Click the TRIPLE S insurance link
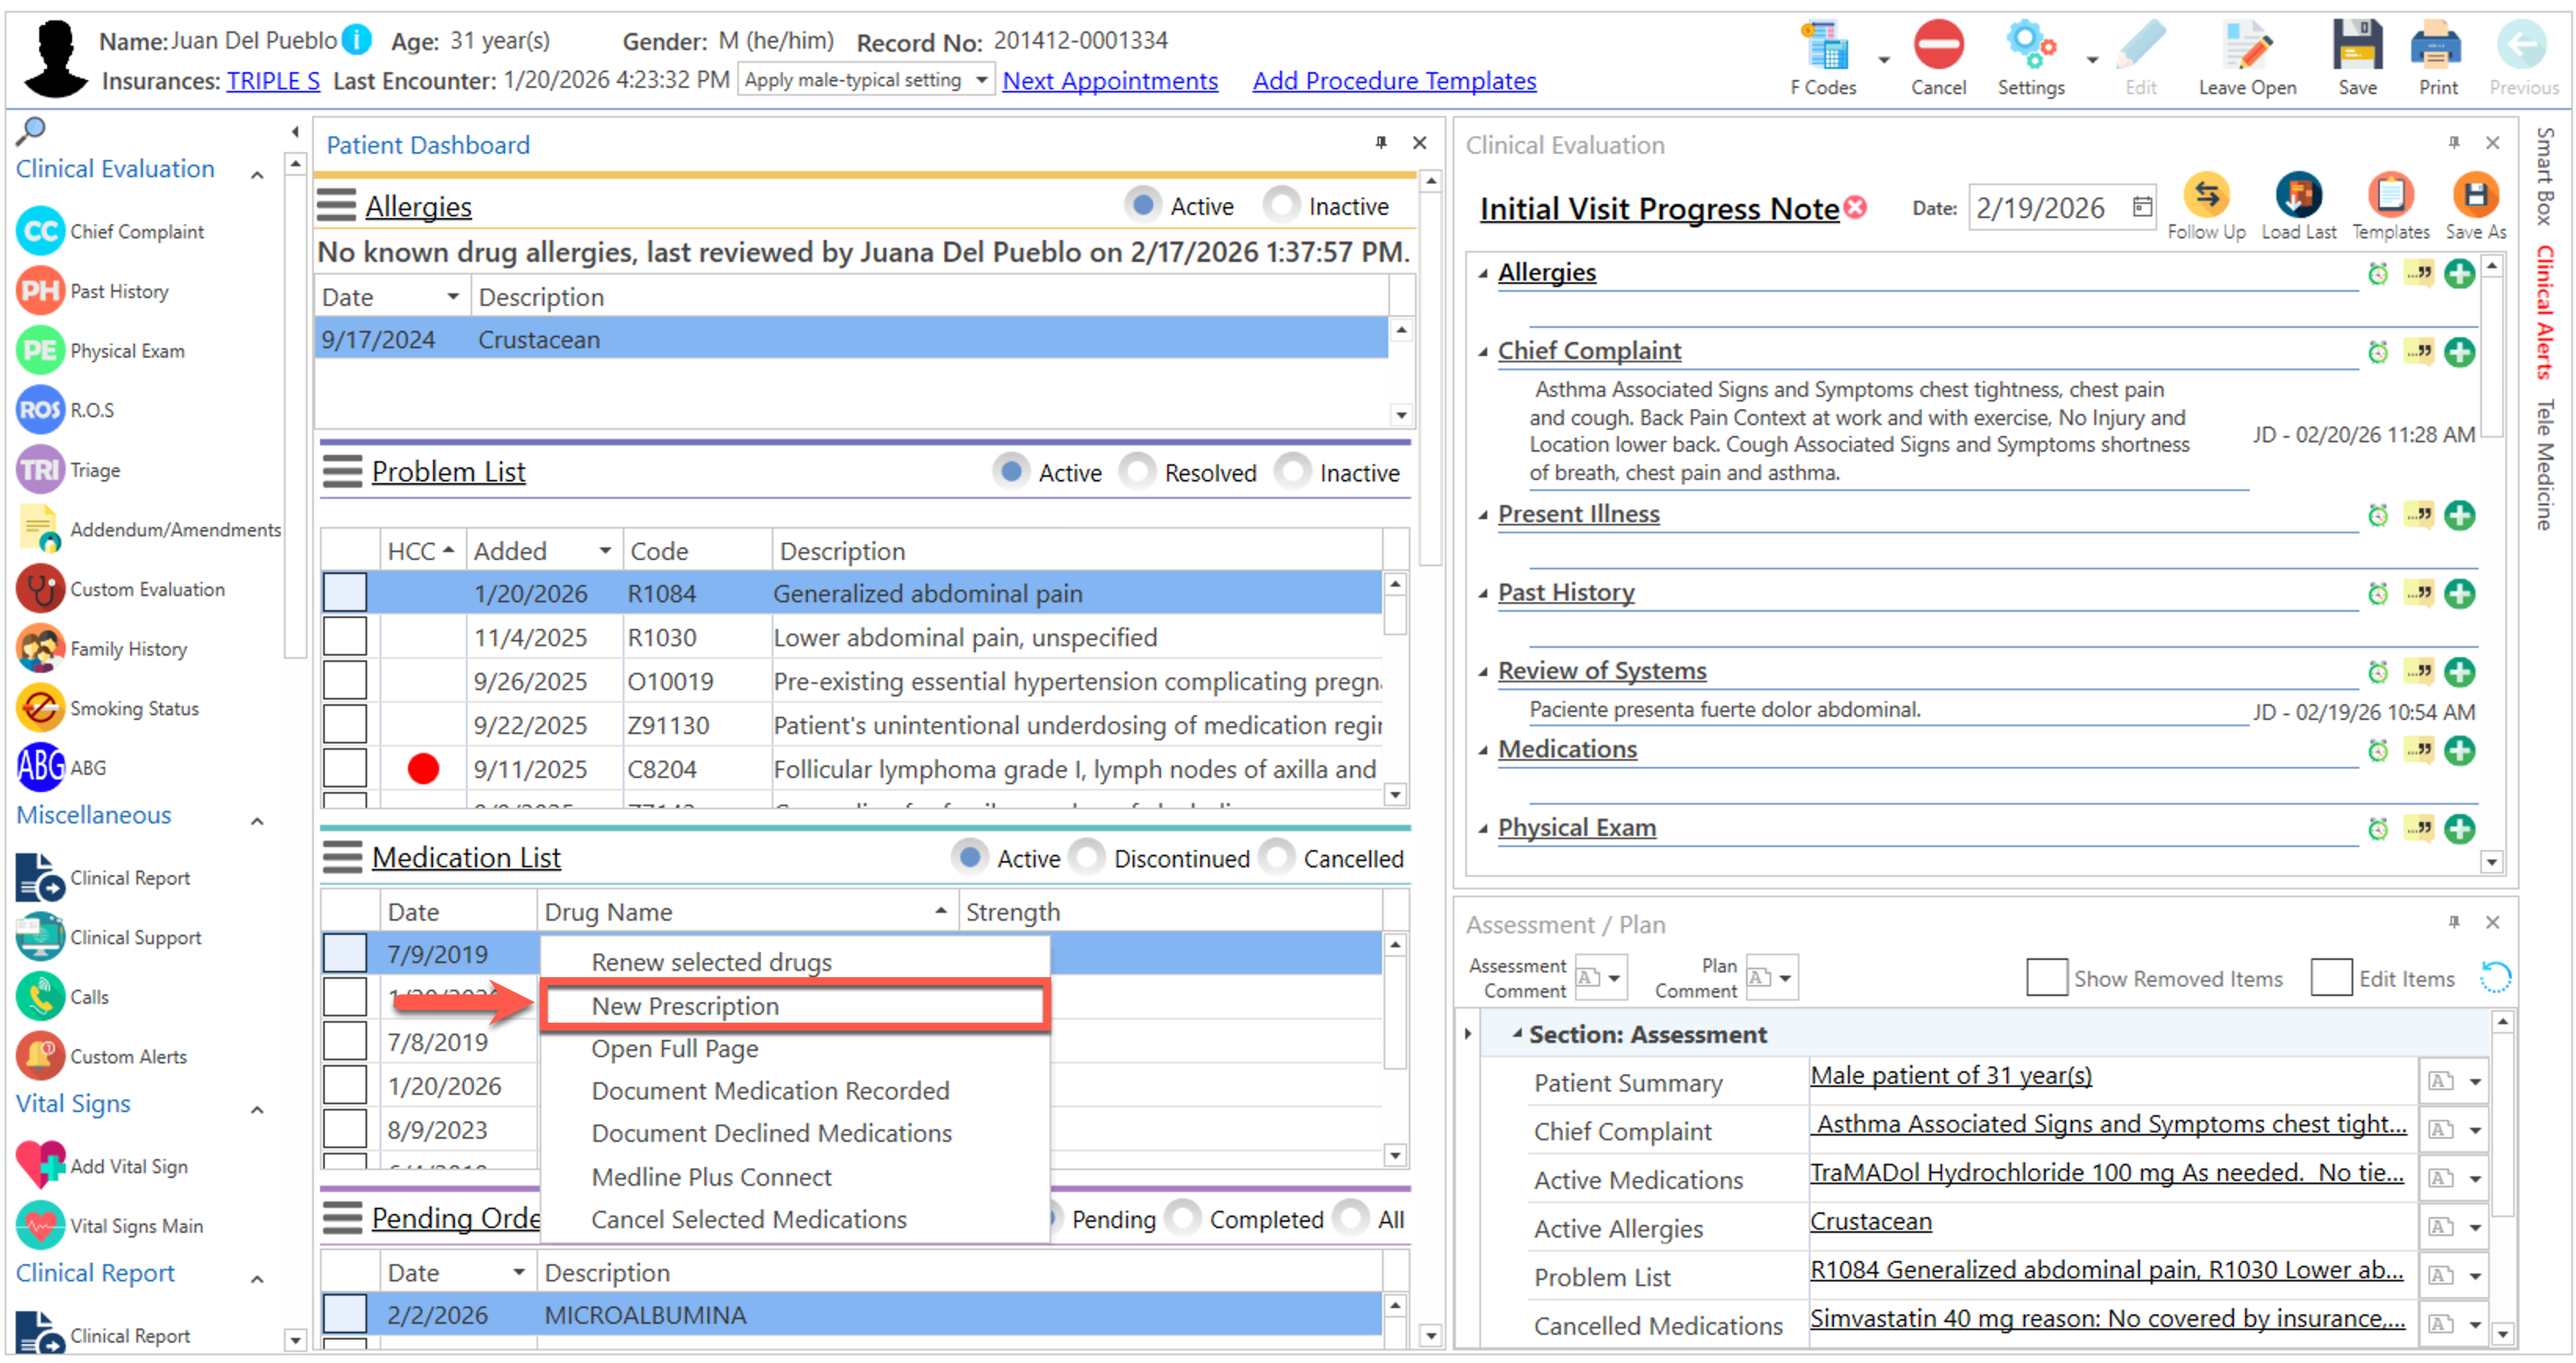 [x=273, y=80]
